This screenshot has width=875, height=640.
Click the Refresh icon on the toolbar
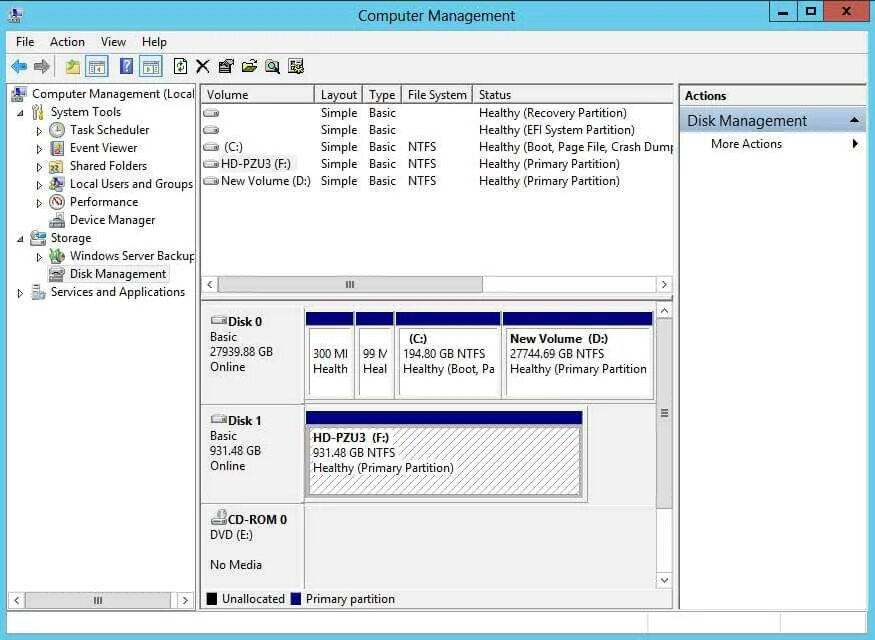click(x=182, y=66)
